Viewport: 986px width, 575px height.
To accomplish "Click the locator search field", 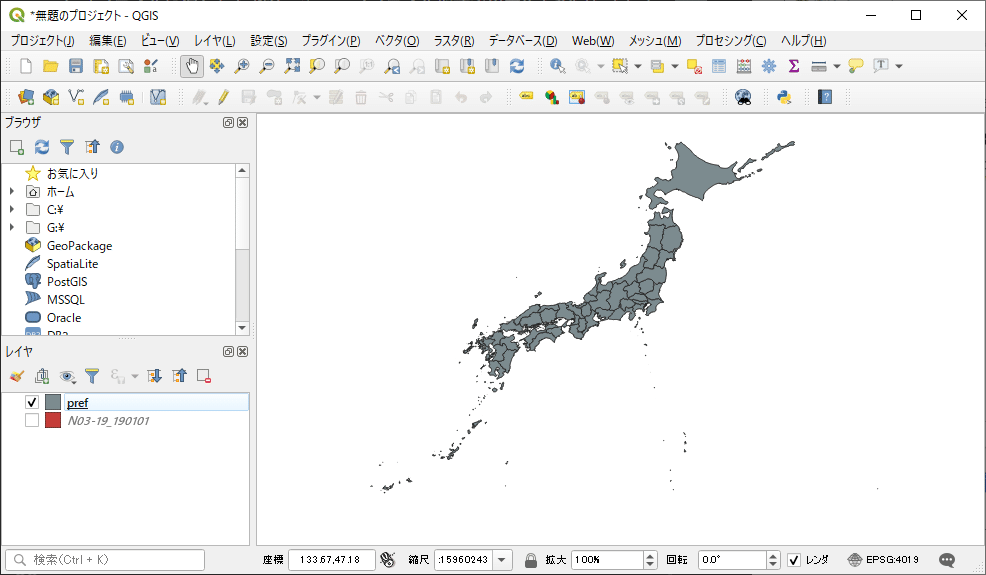I will (x=105, y=560).
